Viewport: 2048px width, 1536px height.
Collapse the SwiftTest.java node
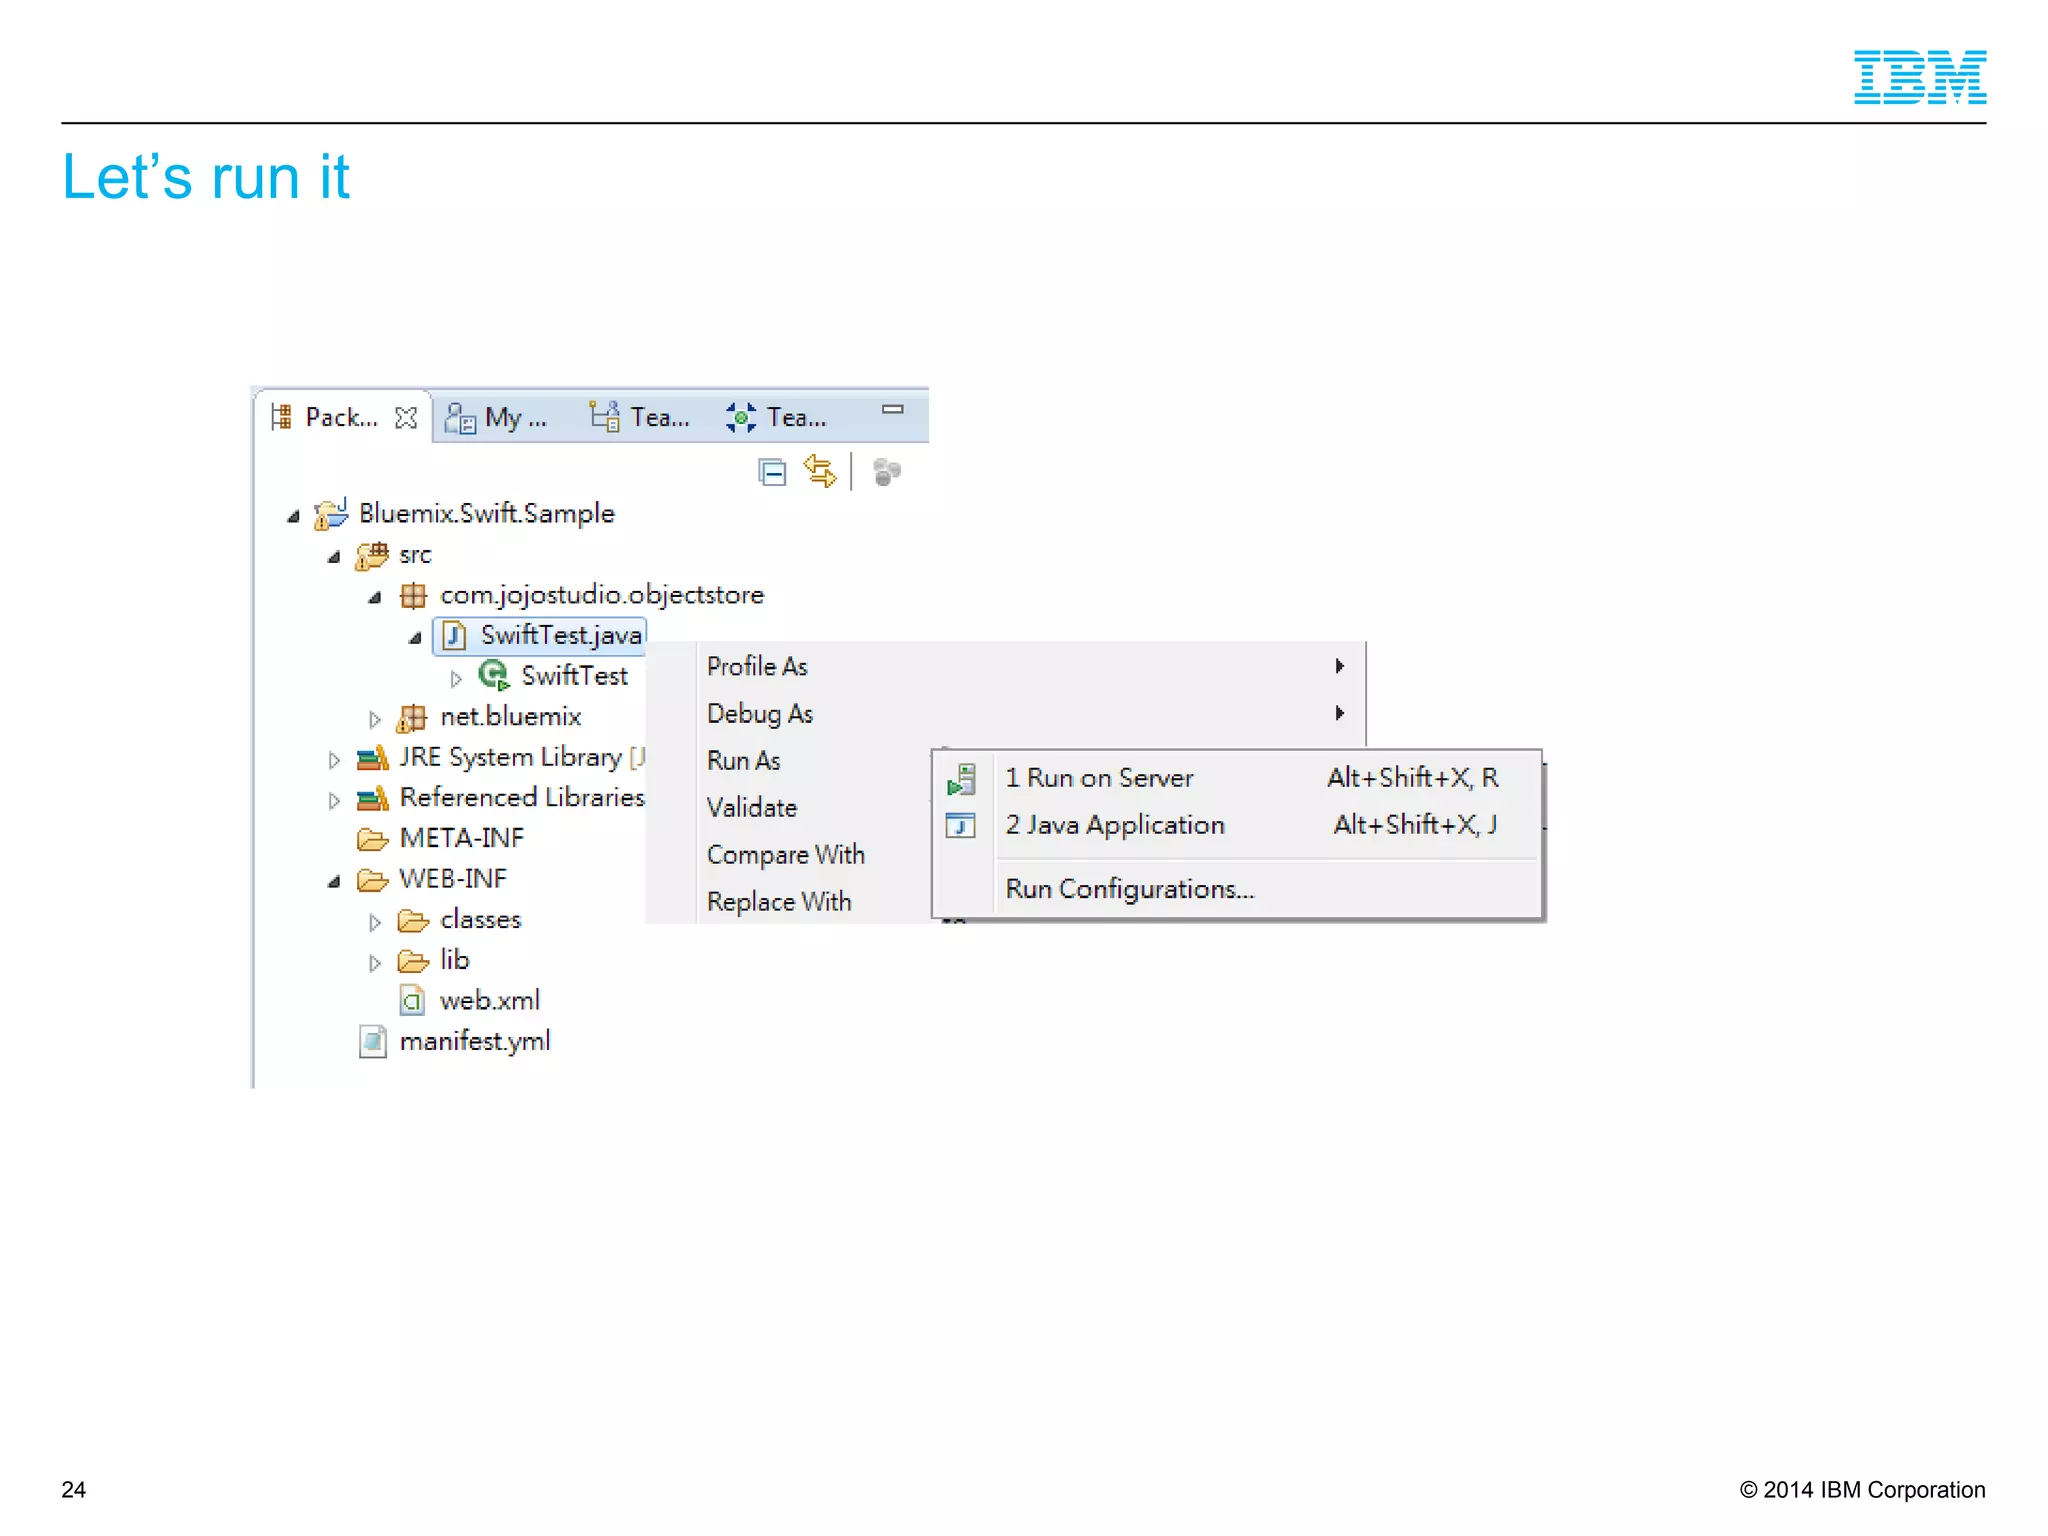click(x=415, y=638)
